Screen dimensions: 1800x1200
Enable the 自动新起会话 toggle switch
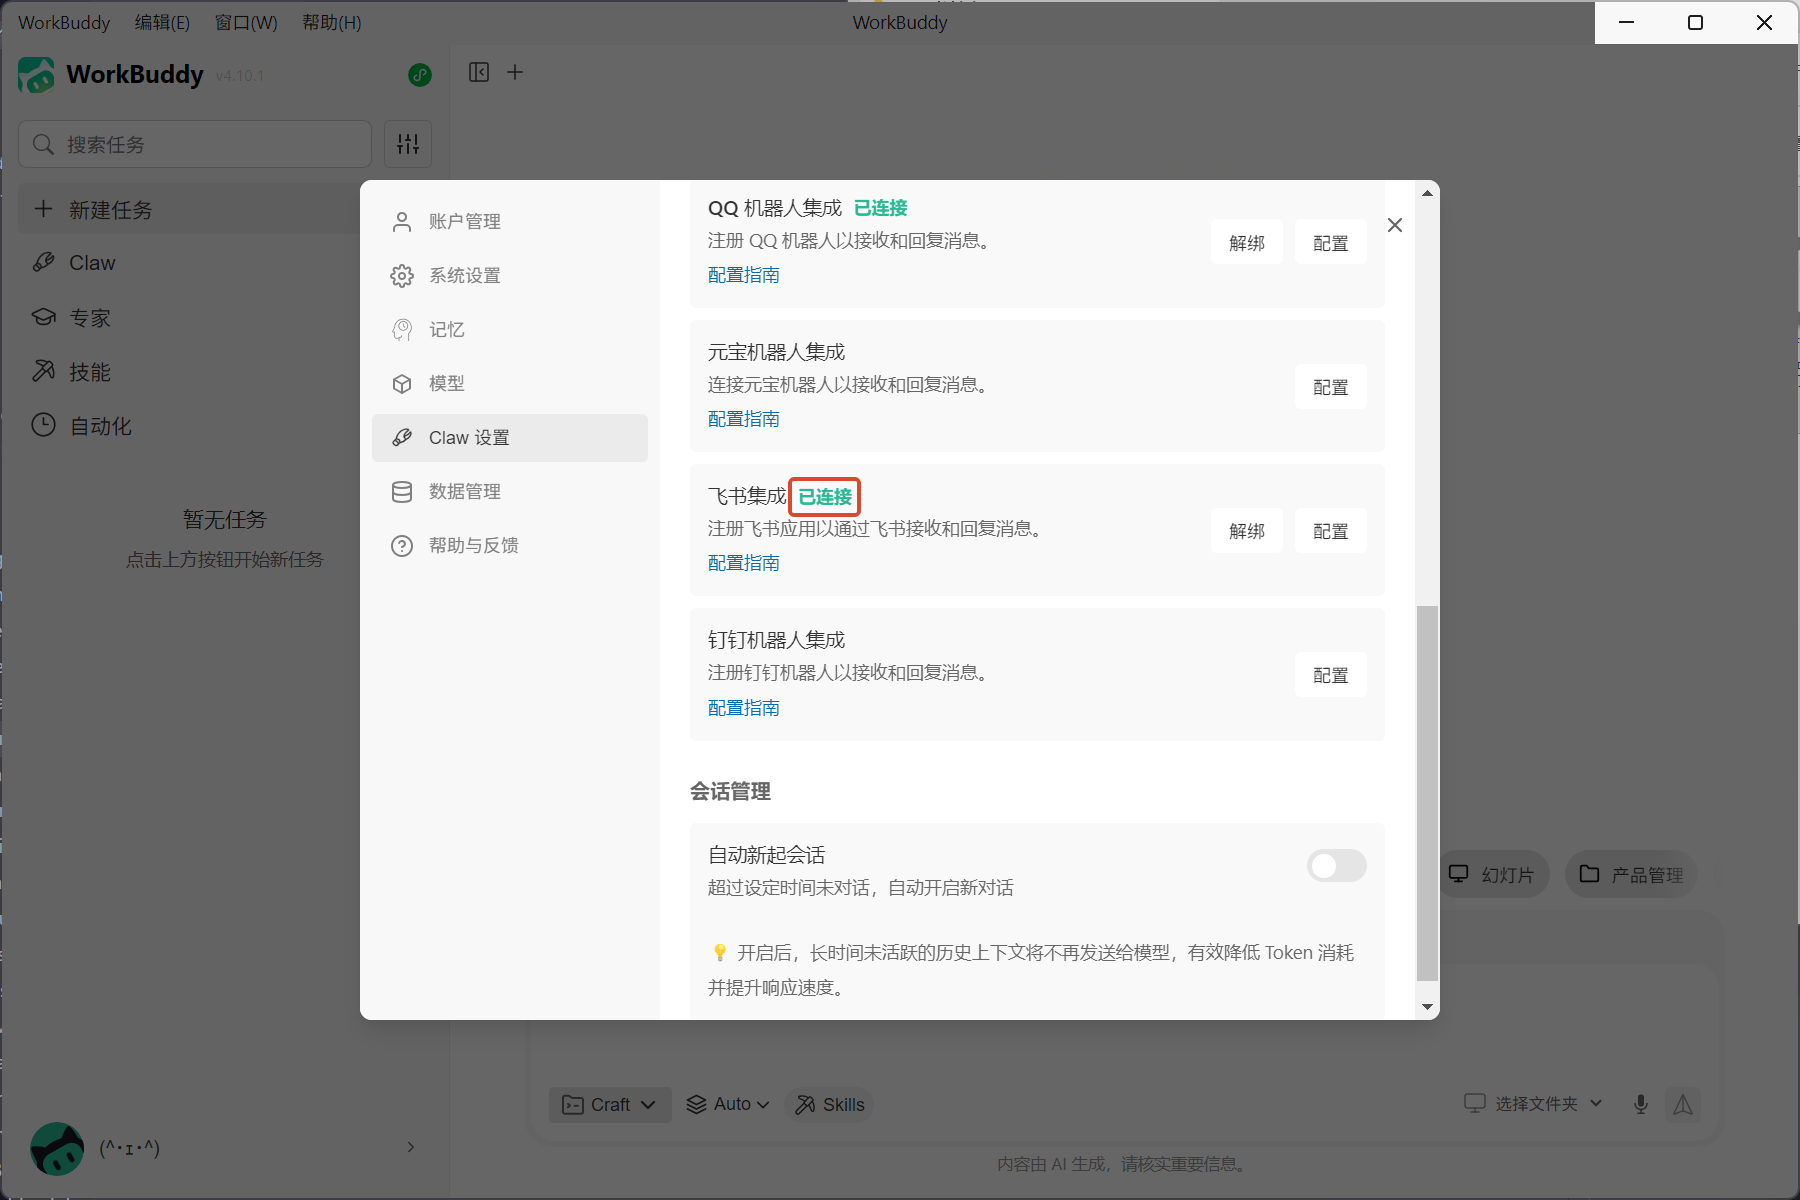click(x=1336, y=866)
